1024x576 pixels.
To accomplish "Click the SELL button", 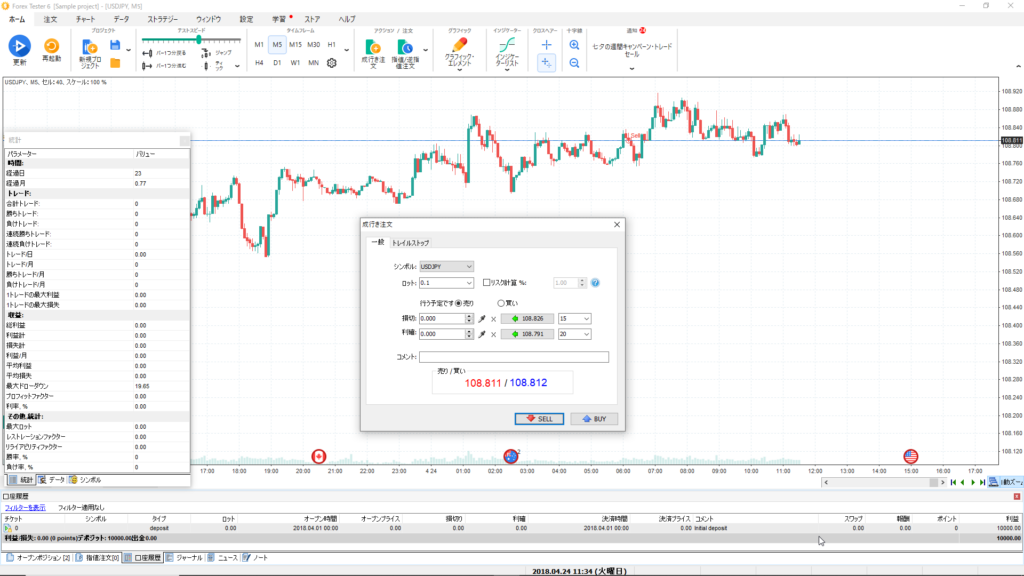I will (539, 419).
